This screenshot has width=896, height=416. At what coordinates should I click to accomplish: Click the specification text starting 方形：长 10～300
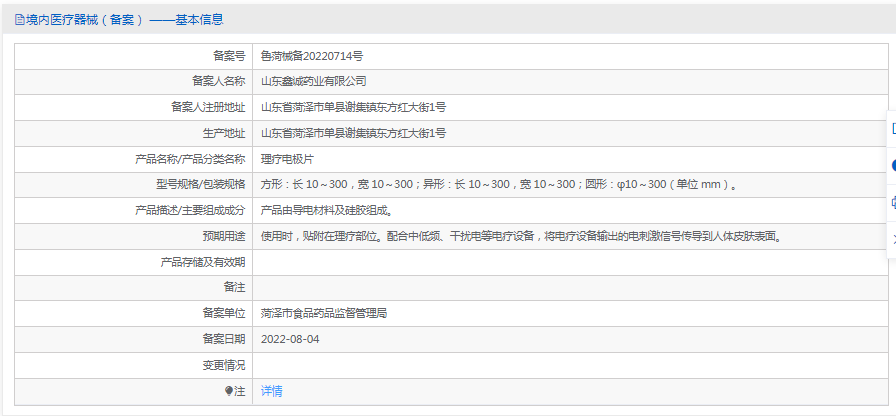499,185
